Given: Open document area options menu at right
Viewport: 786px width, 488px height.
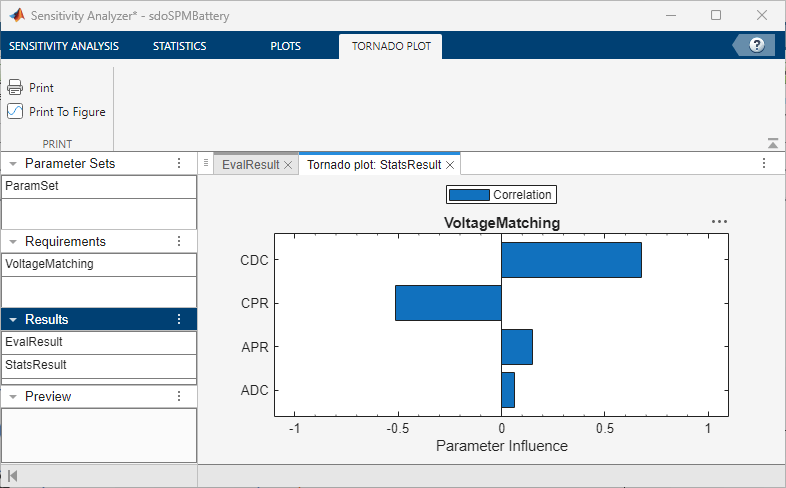Looking at the screenshot, I should 764,164.
